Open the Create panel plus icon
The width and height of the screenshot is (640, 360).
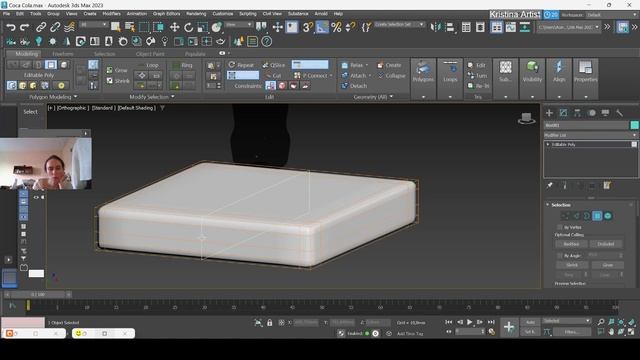pos(549,113)
